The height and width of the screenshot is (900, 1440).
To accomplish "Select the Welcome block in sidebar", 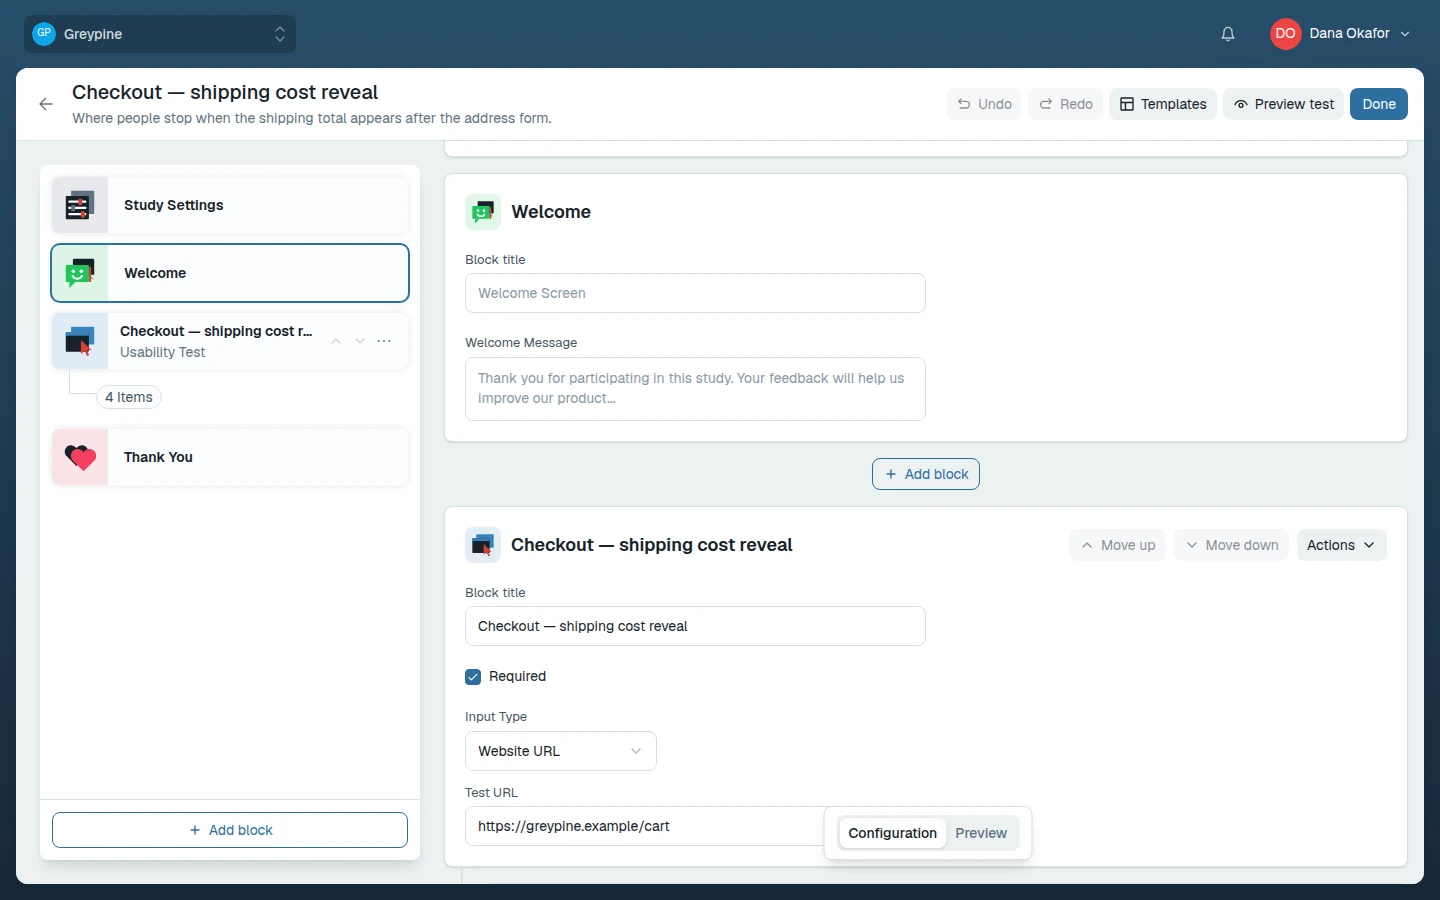I will click(230, 273).
